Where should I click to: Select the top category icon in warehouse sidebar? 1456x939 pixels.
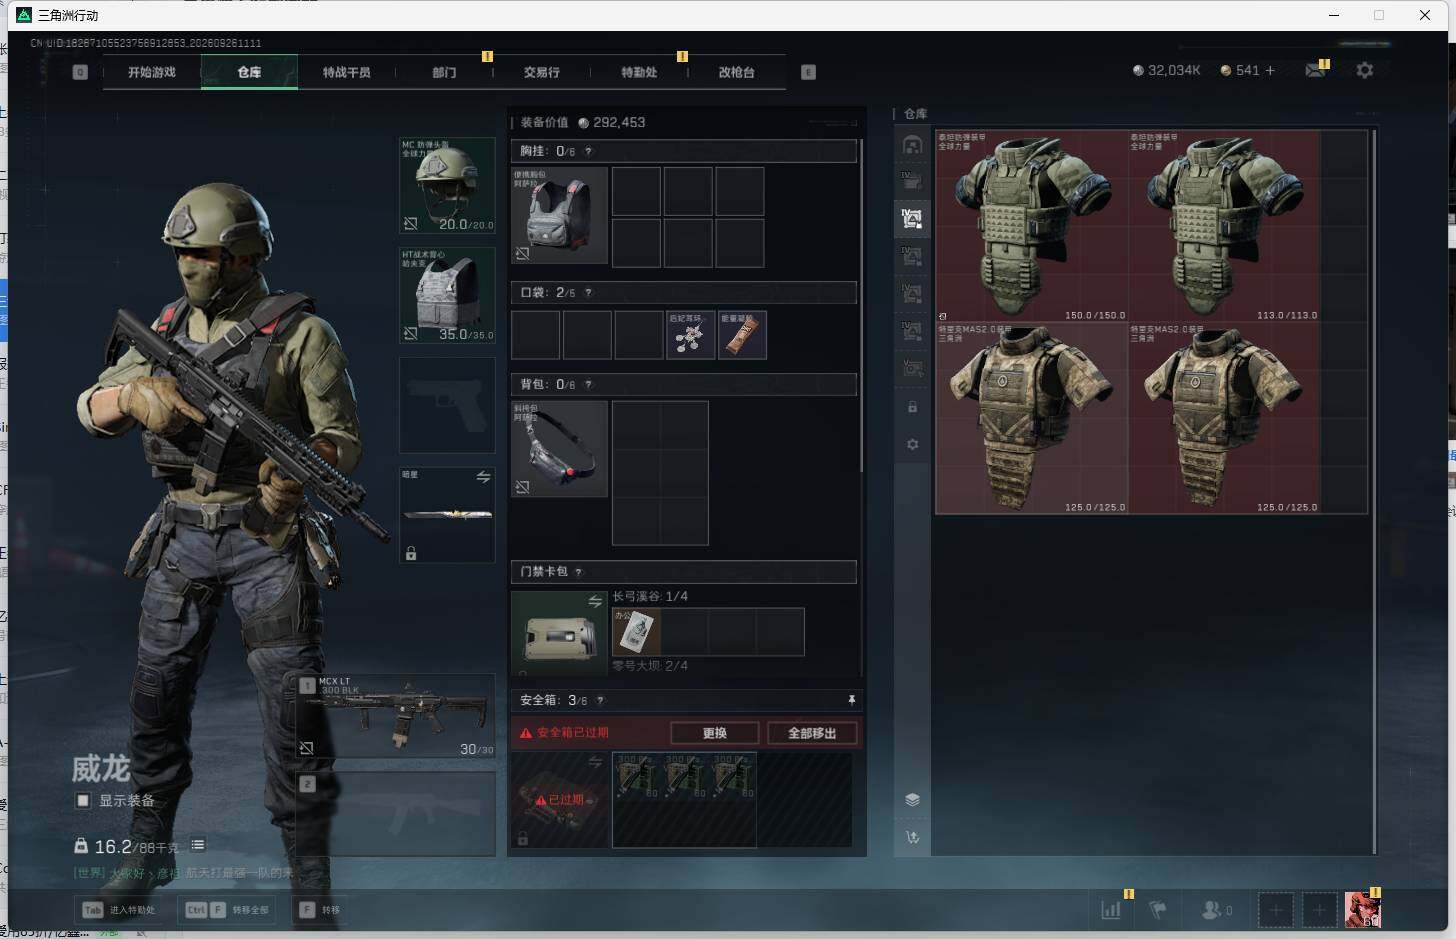click(912, 145)
